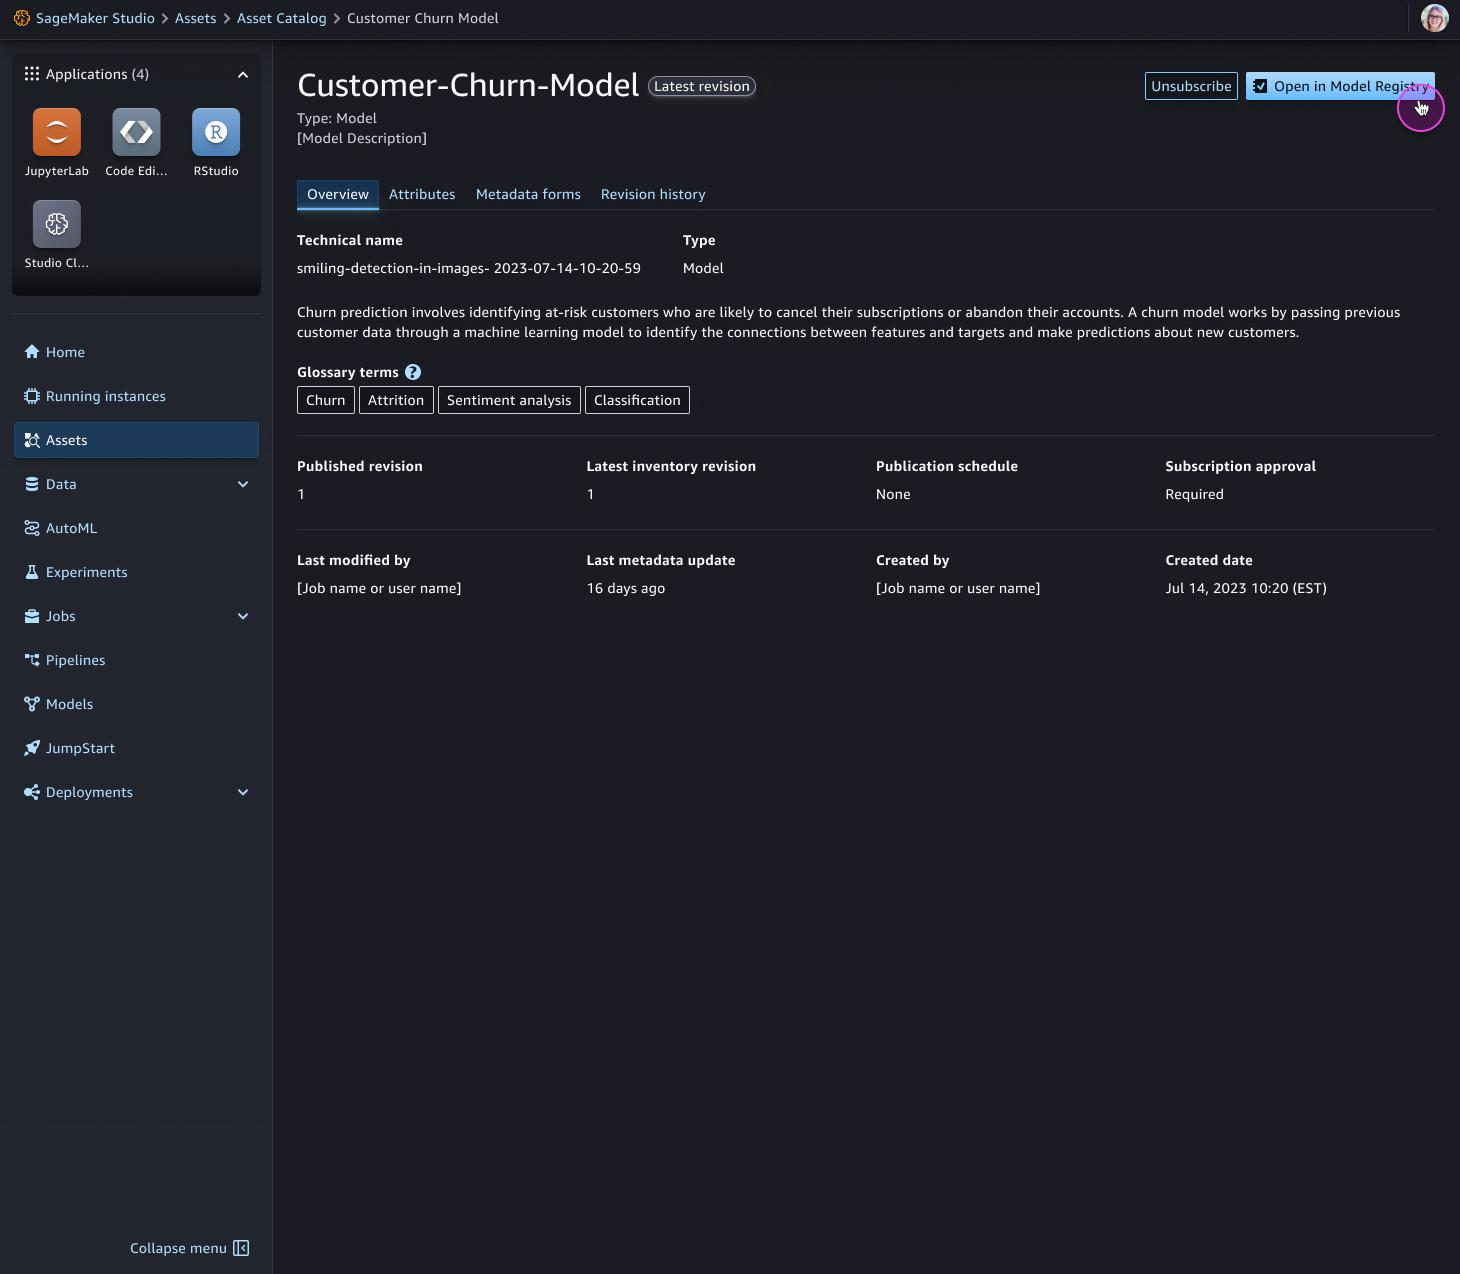Click the '[Model Description]' placeholder text
This screenshot has width=1460, height=1274.
(362, 138)
